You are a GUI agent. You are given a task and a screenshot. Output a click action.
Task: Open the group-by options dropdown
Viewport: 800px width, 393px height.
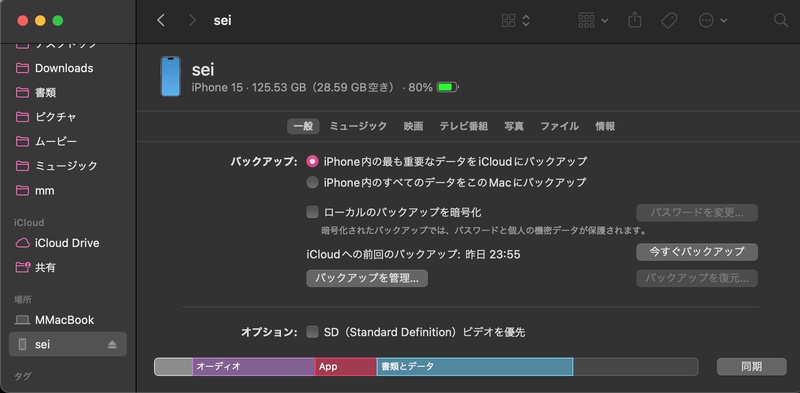pos(593,20)
